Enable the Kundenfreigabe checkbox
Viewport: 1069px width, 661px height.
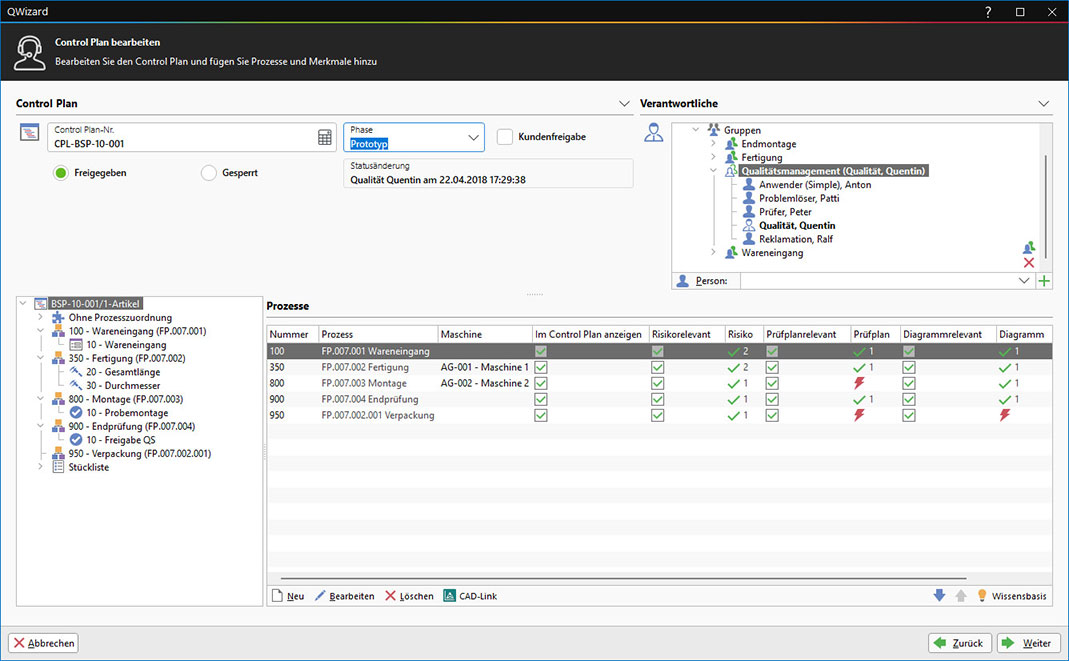(505, 137)
